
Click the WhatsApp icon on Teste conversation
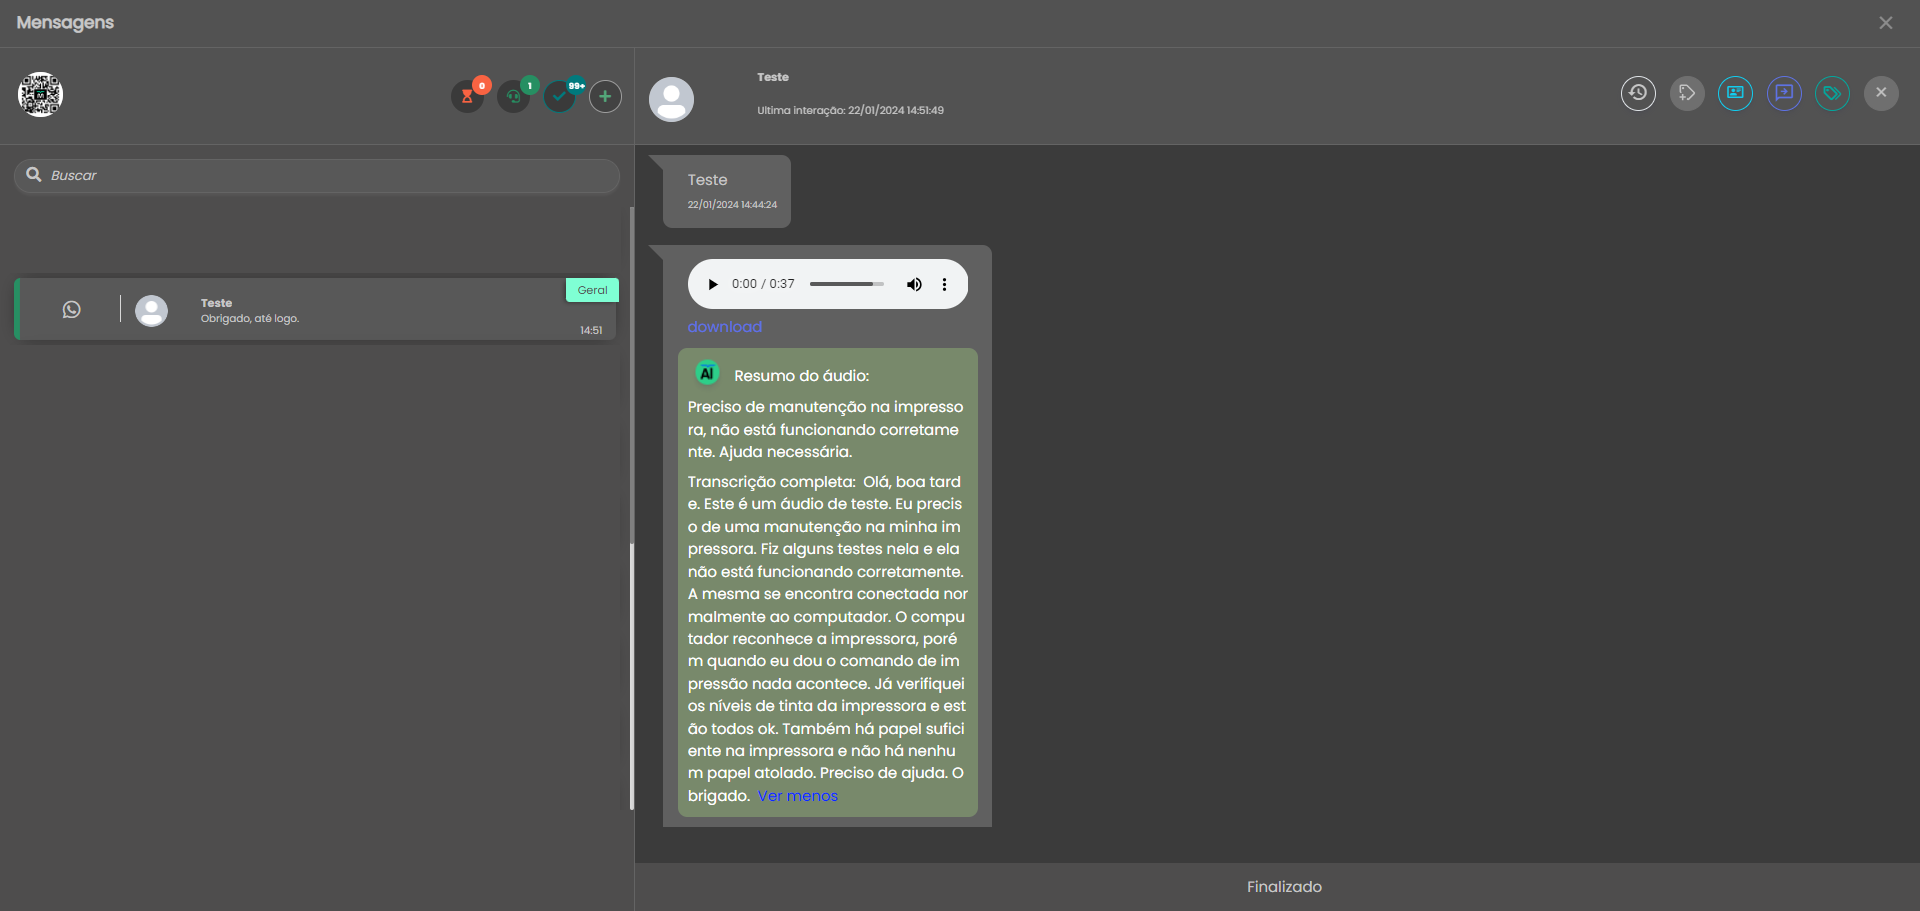click(x=72, y=310)
